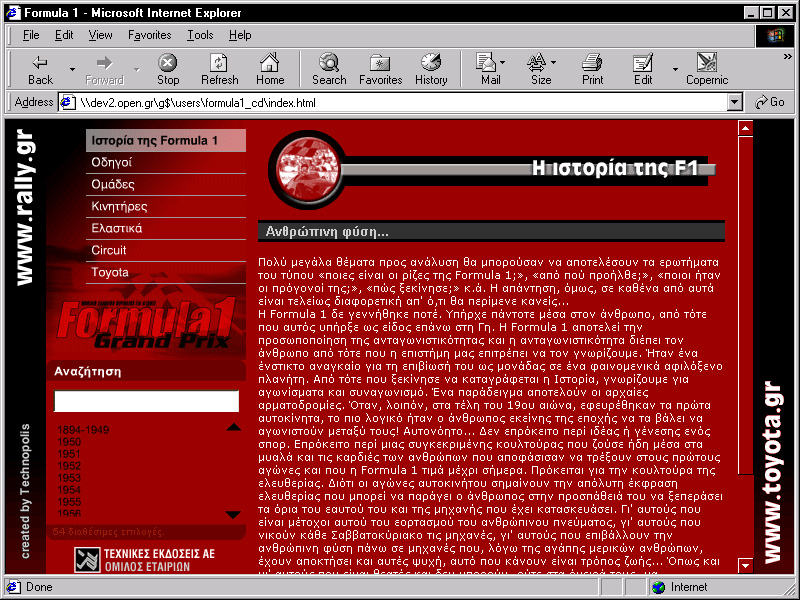Viewport: 800px width, 600px height.
Task: Click the page scrollbar down arrow
Action: (x=745, y=565)
